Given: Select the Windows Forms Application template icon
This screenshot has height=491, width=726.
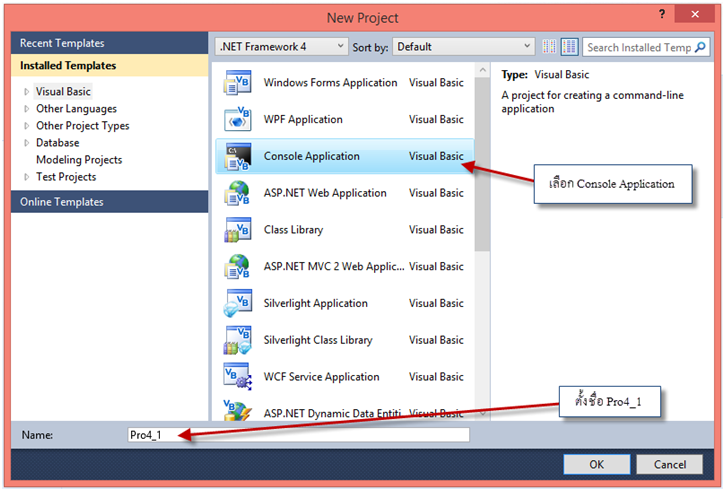Looking at the screenshot, I should pyautogui.click(x=238, y=82).
